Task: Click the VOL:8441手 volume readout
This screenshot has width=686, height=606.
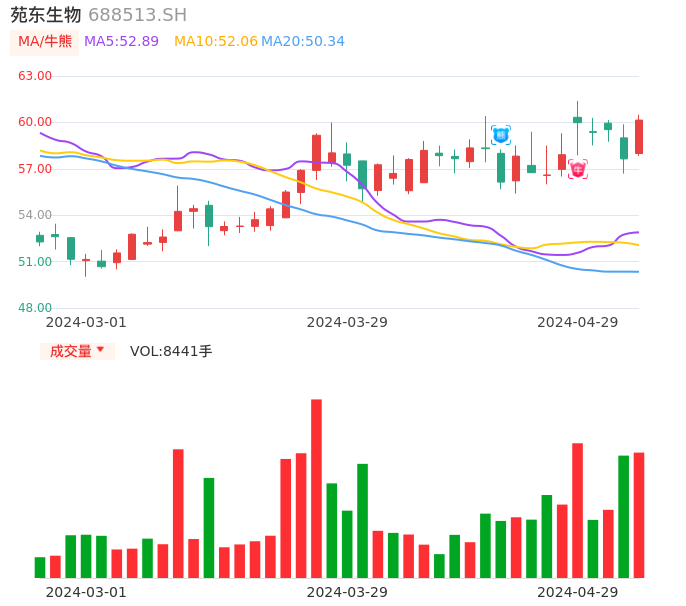Action: [171, 351]
